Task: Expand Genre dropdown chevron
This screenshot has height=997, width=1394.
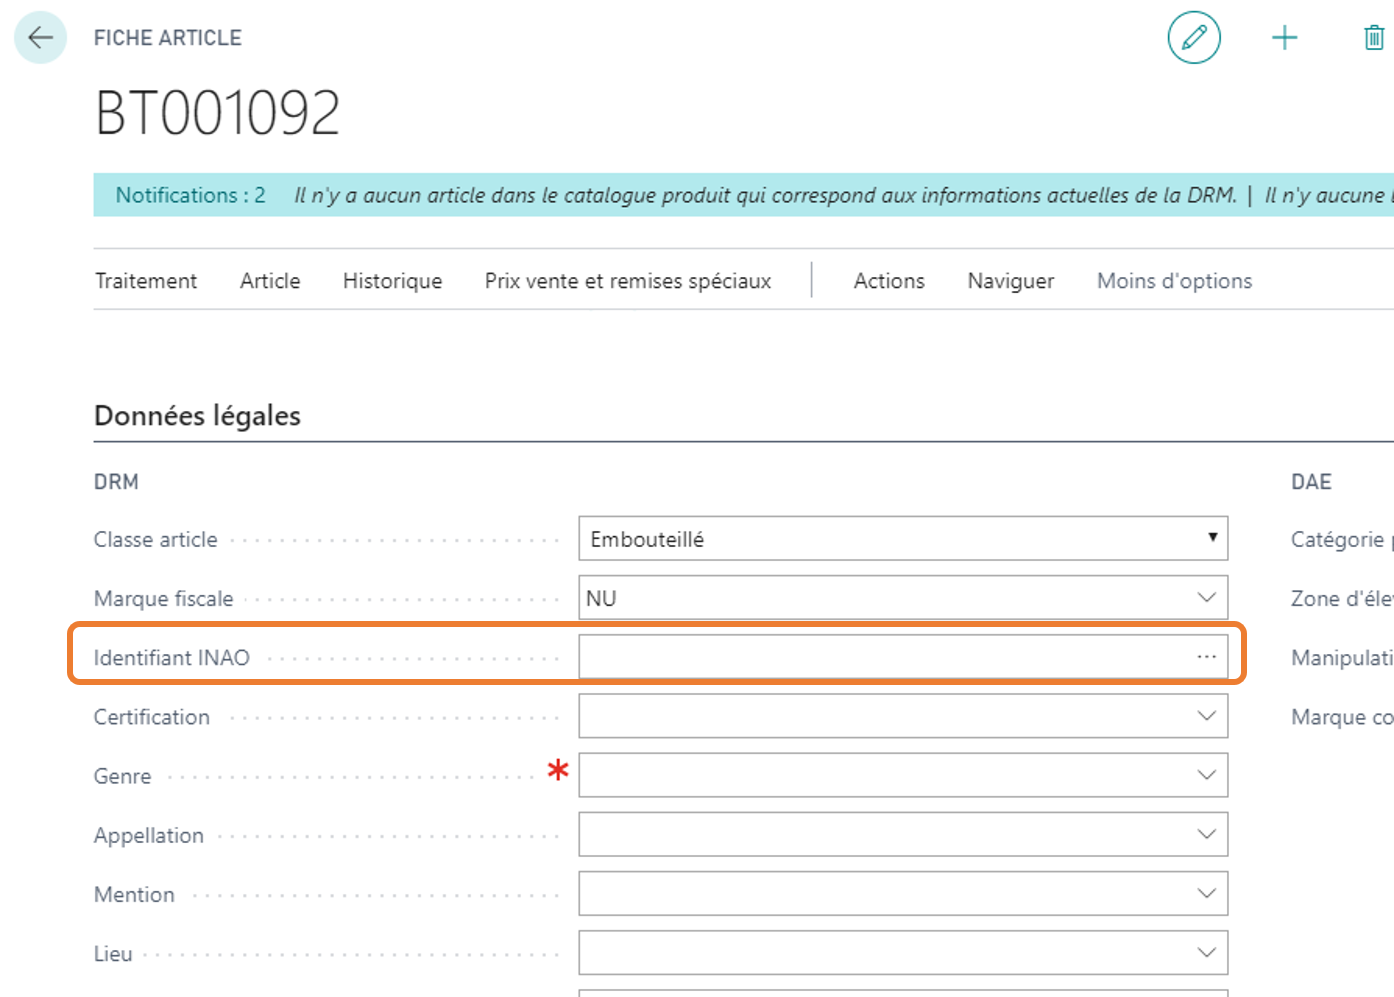Action: (1206, 775)
